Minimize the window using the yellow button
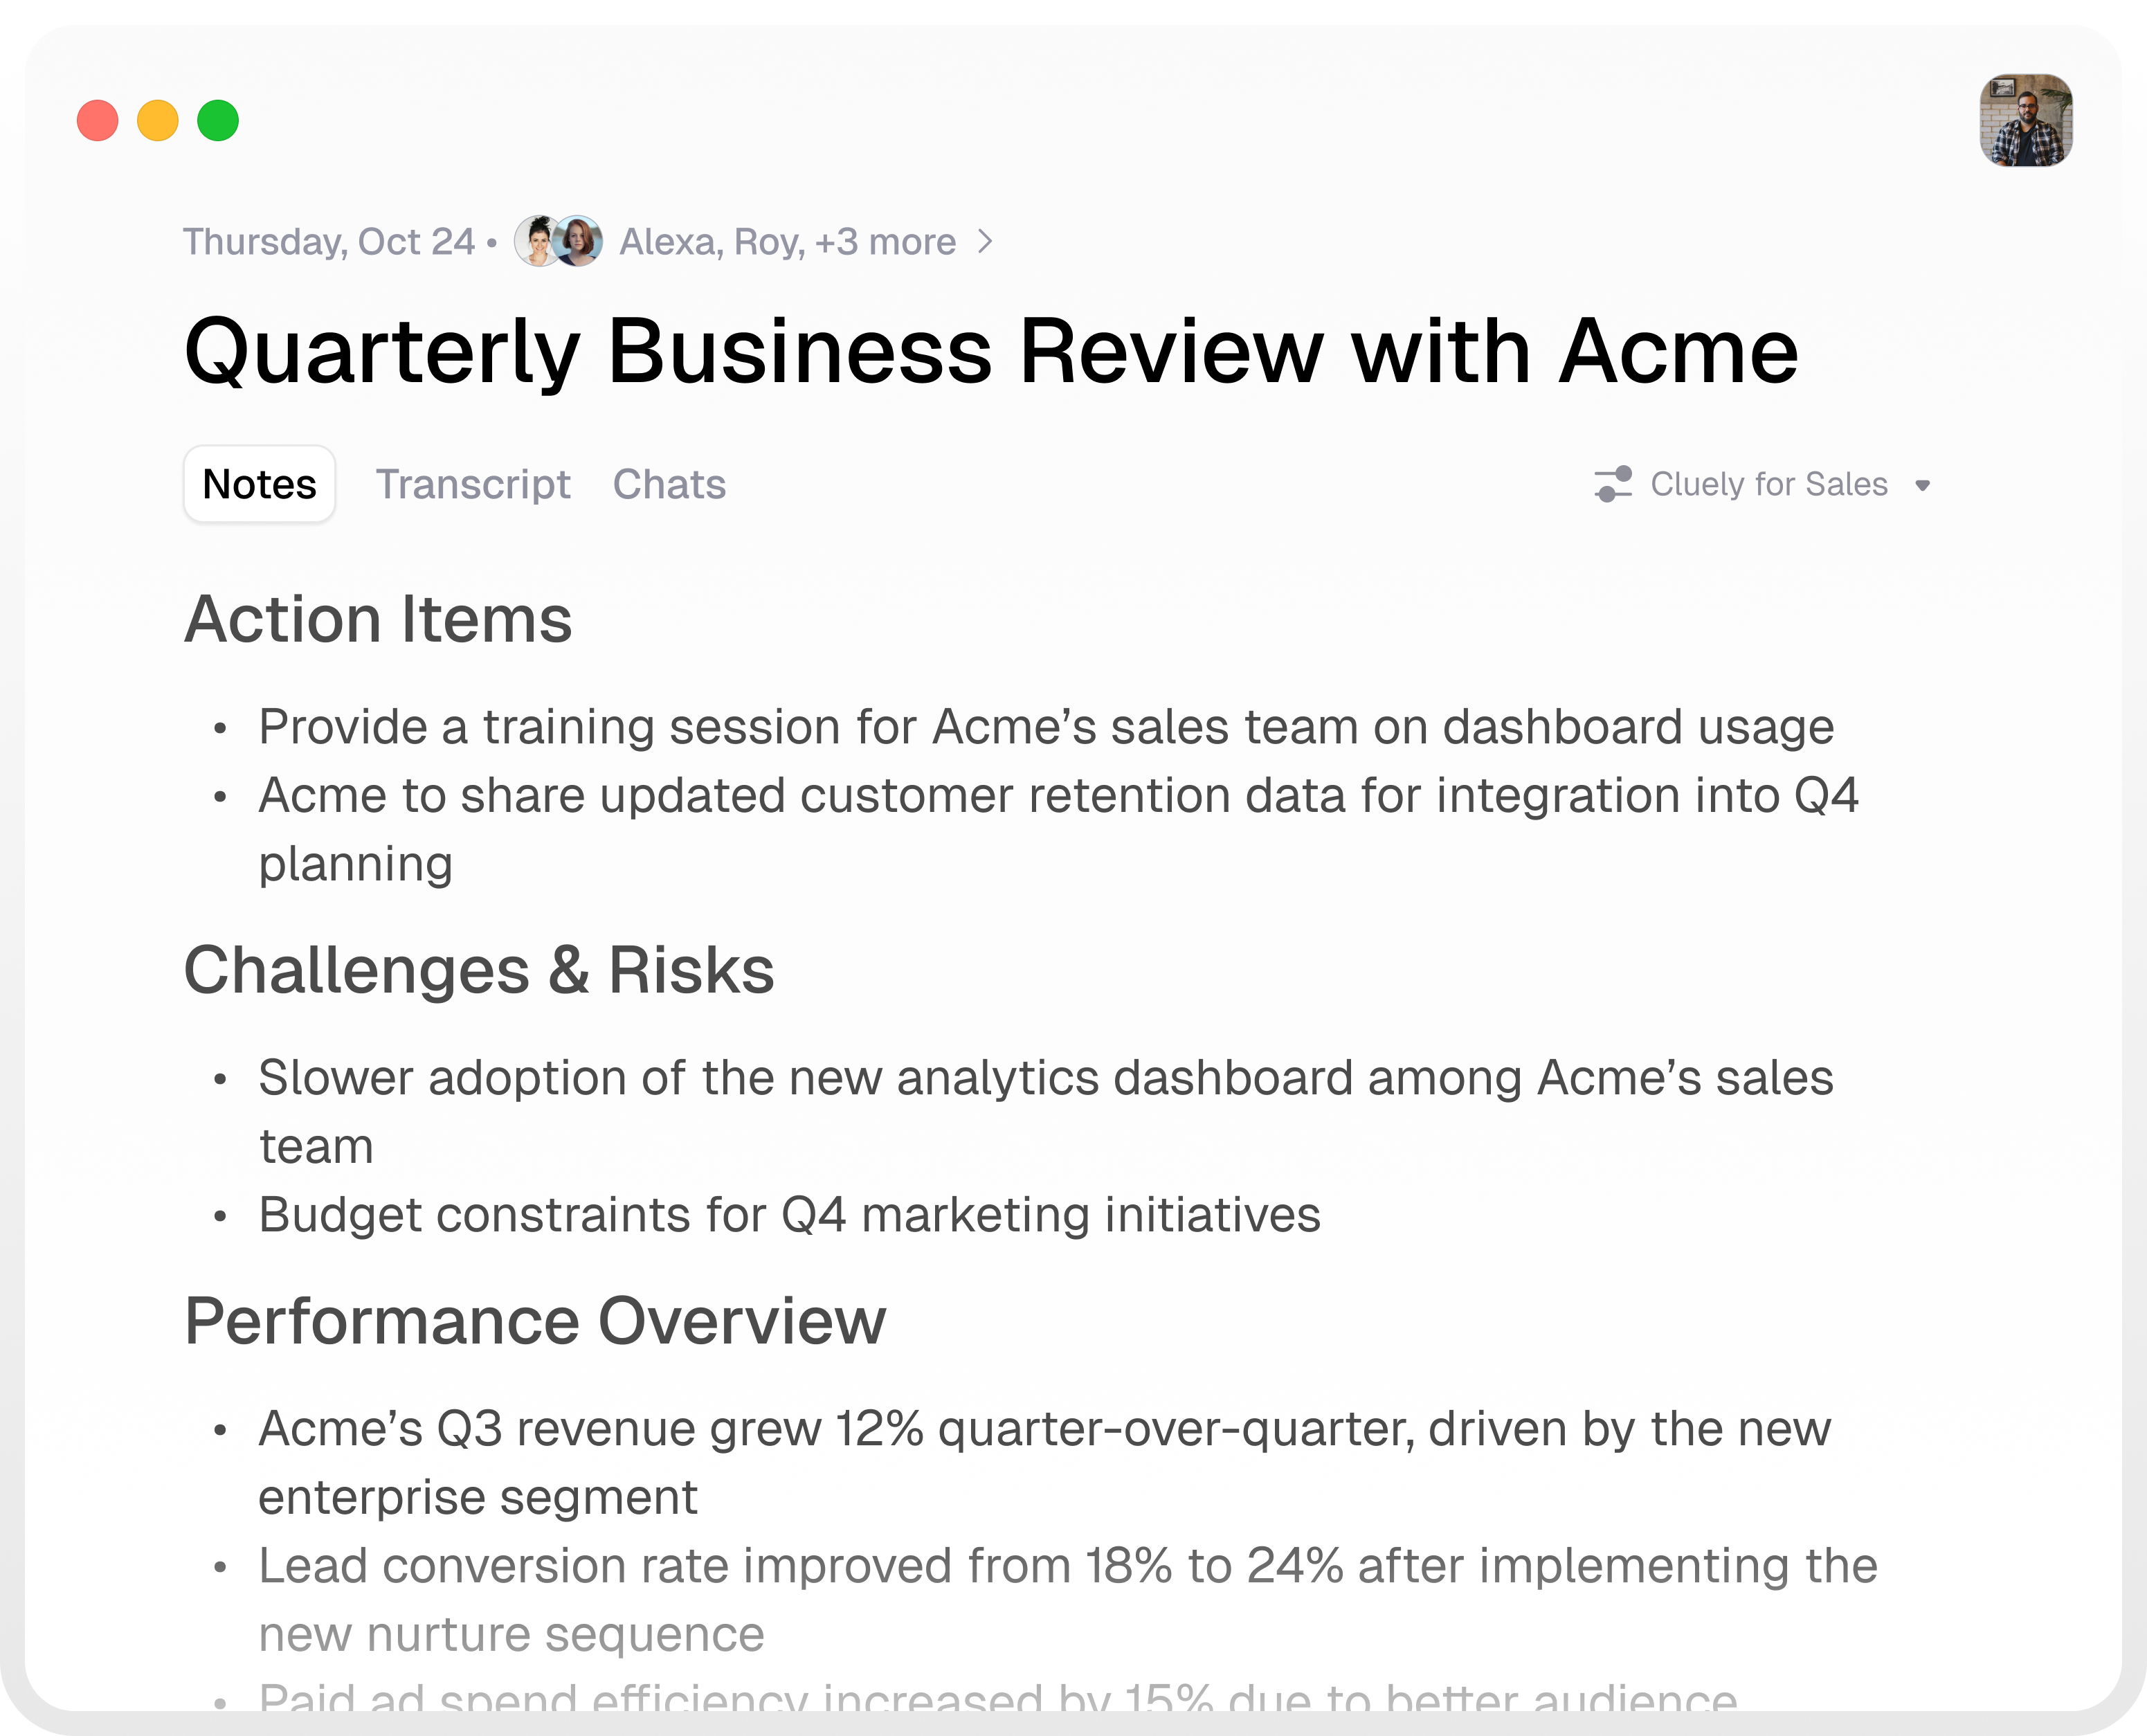Viewport: 2147px width, 1736px height. (x=158, y=121)
